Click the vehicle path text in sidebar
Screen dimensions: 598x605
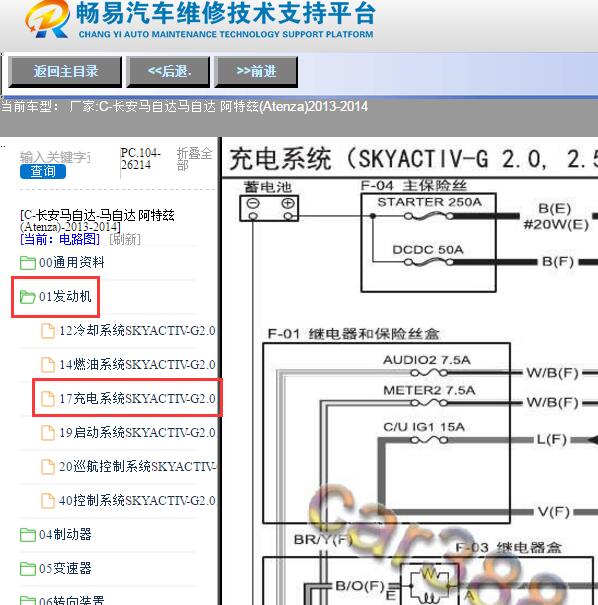97,221
